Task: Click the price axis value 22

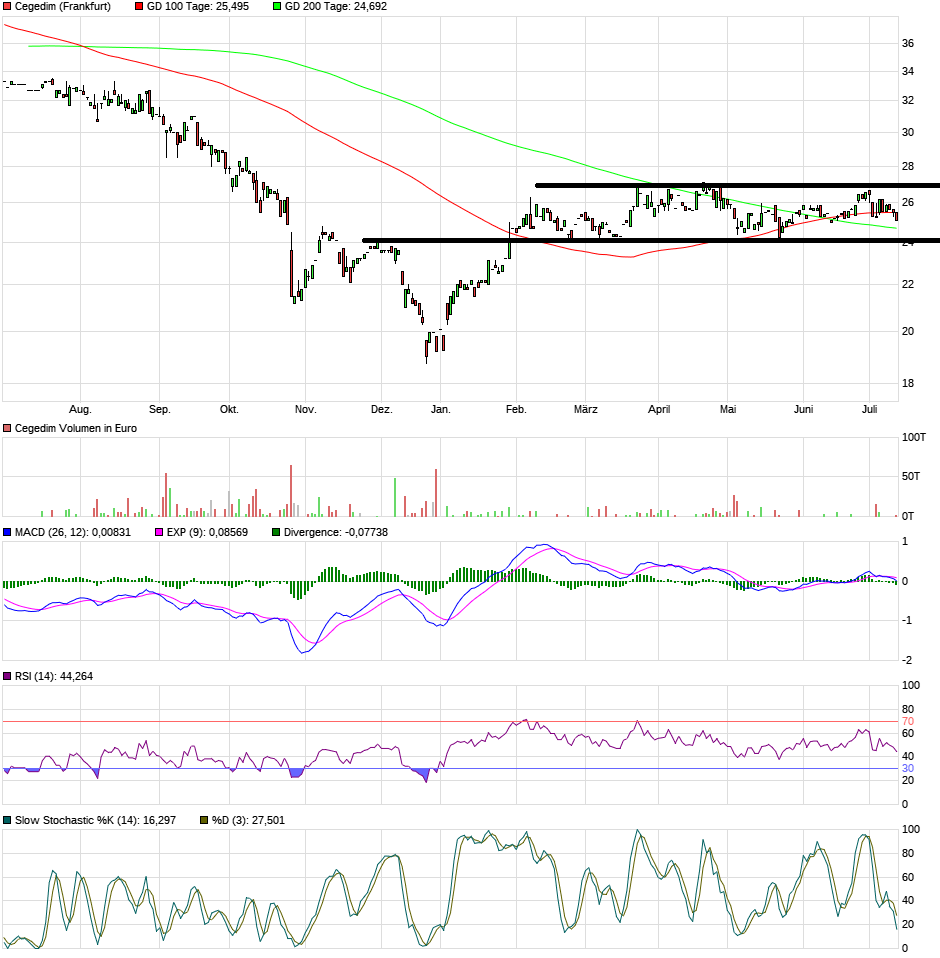Action: click(908, 284)
